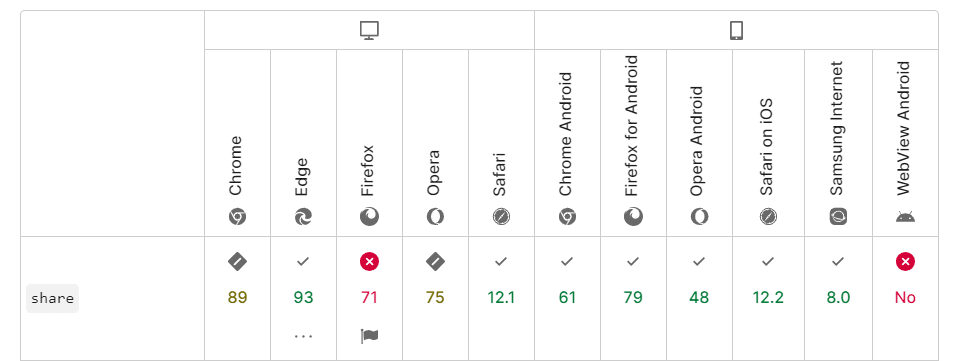961x361 pixels.
Task: Click the Opera Android column header
Action: [699, 142]
